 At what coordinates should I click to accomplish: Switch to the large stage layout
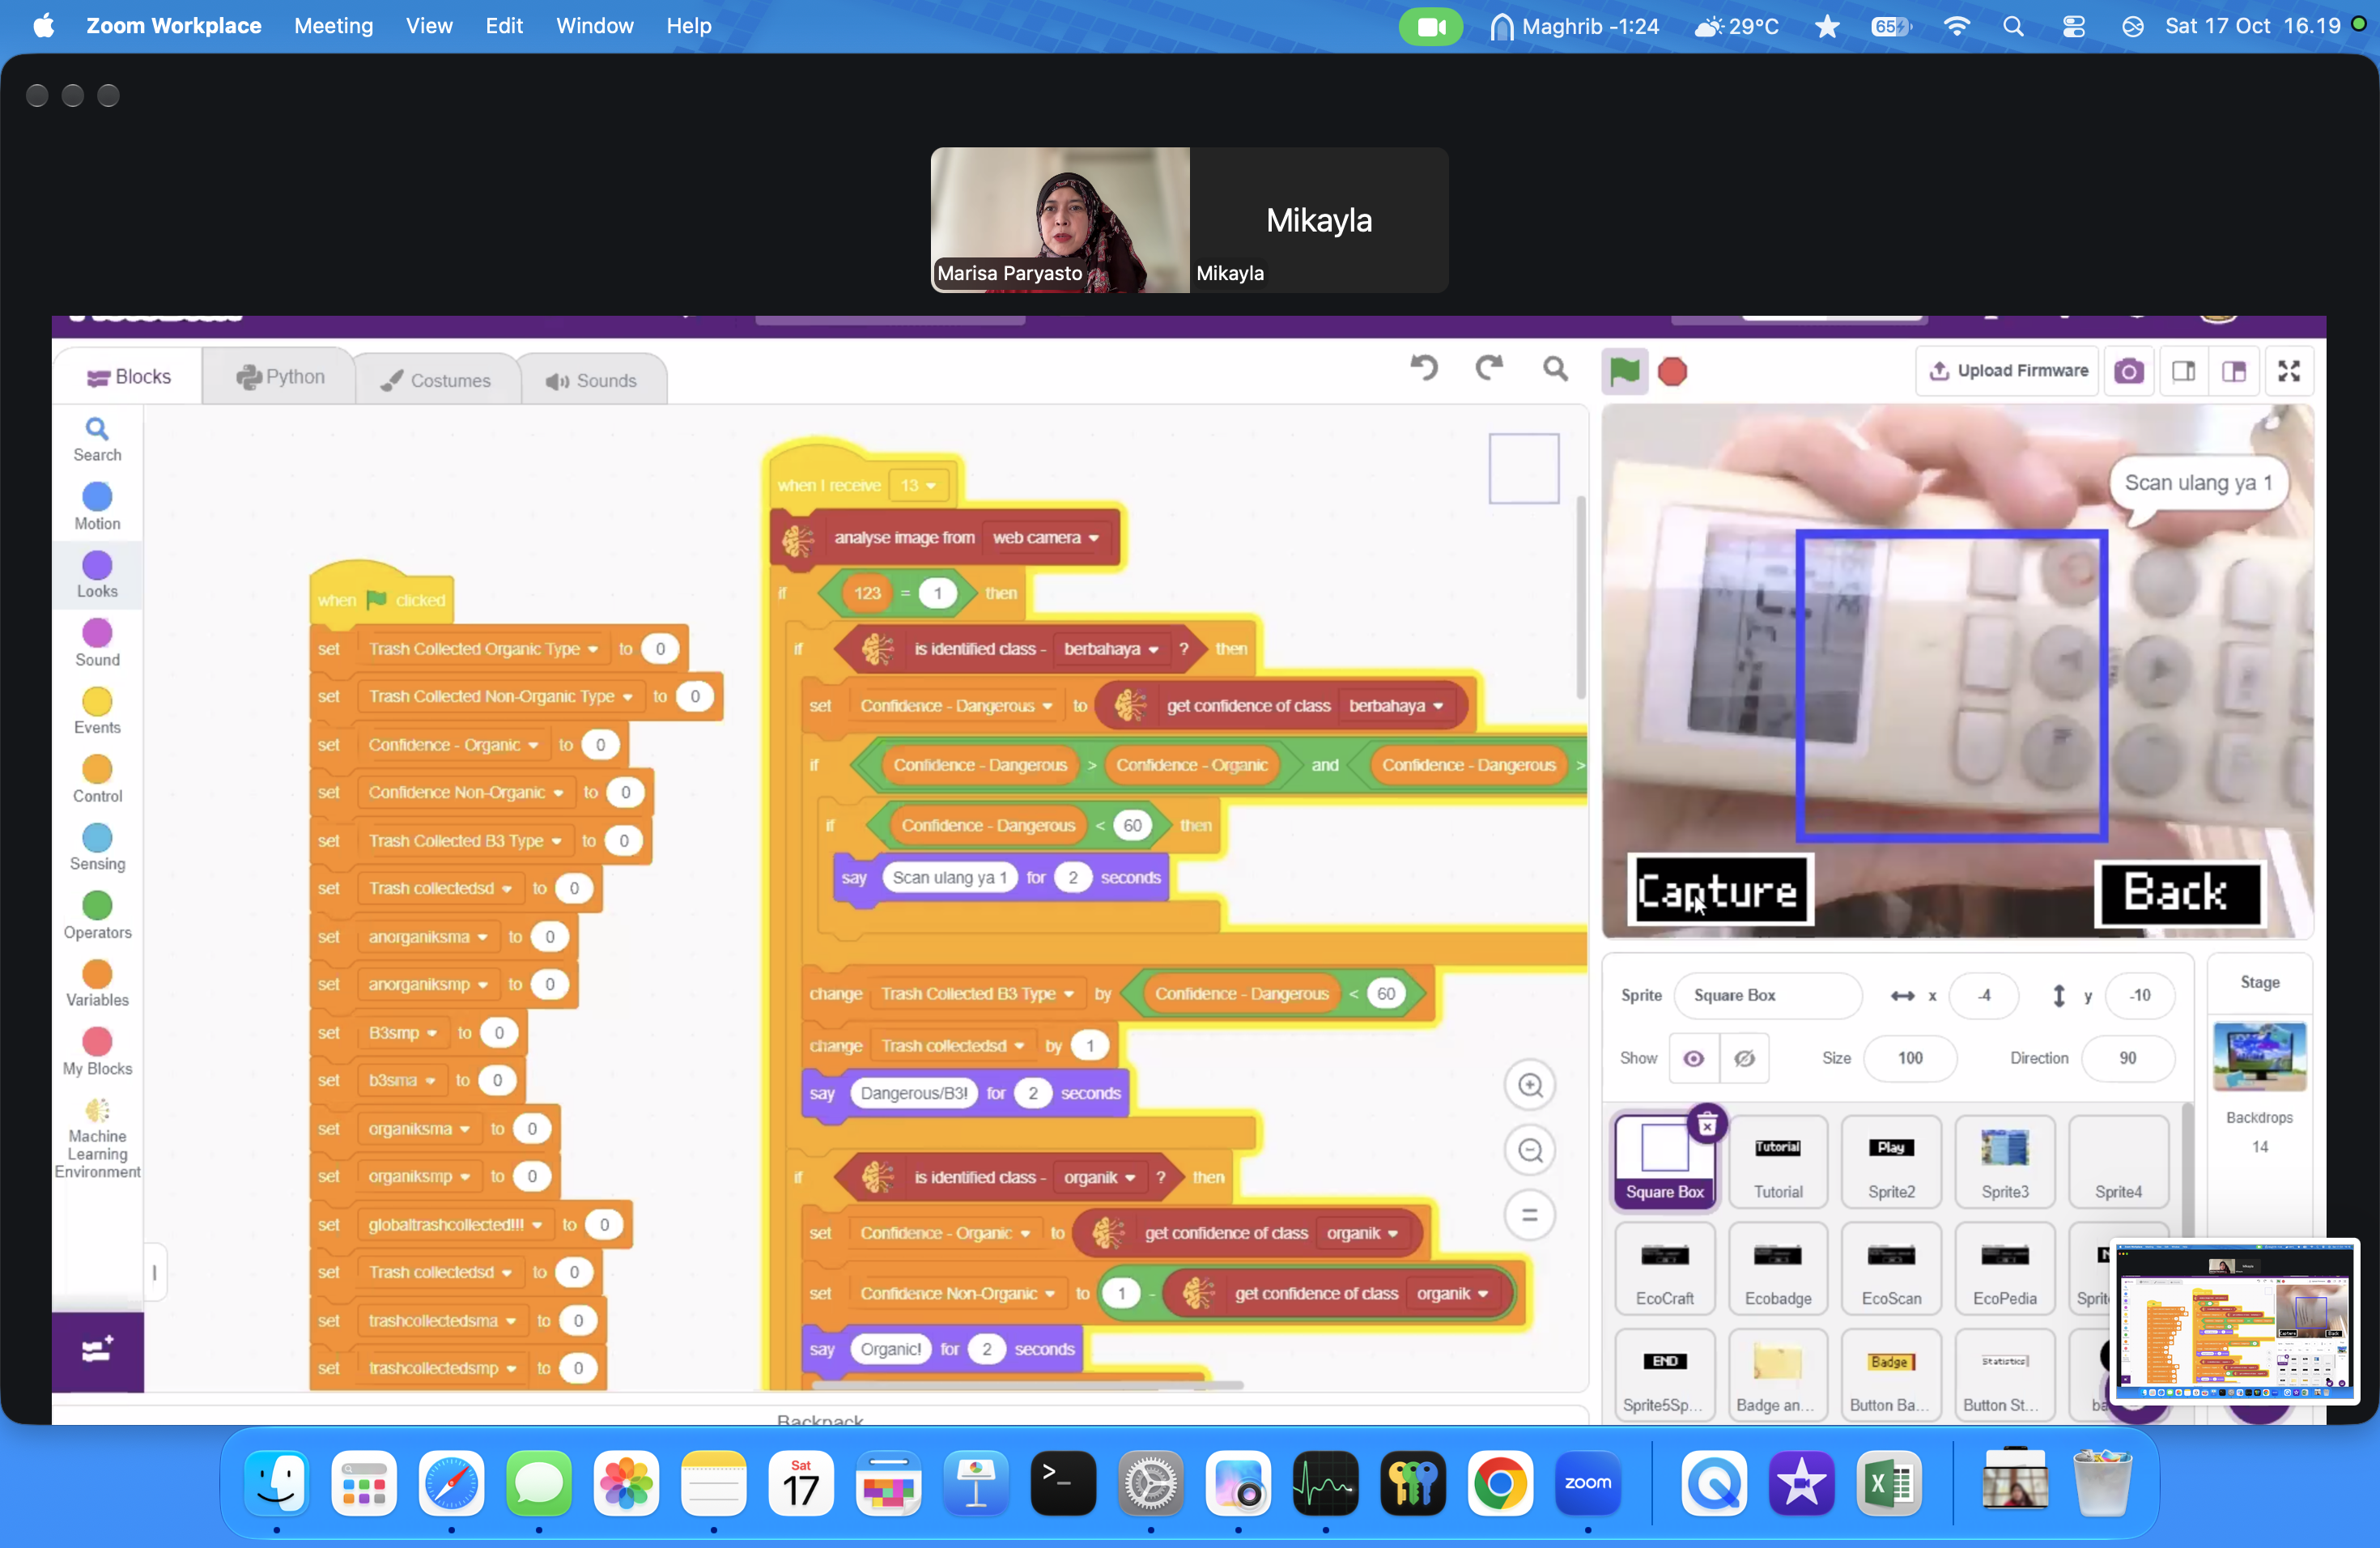(x=2234, y=371)
